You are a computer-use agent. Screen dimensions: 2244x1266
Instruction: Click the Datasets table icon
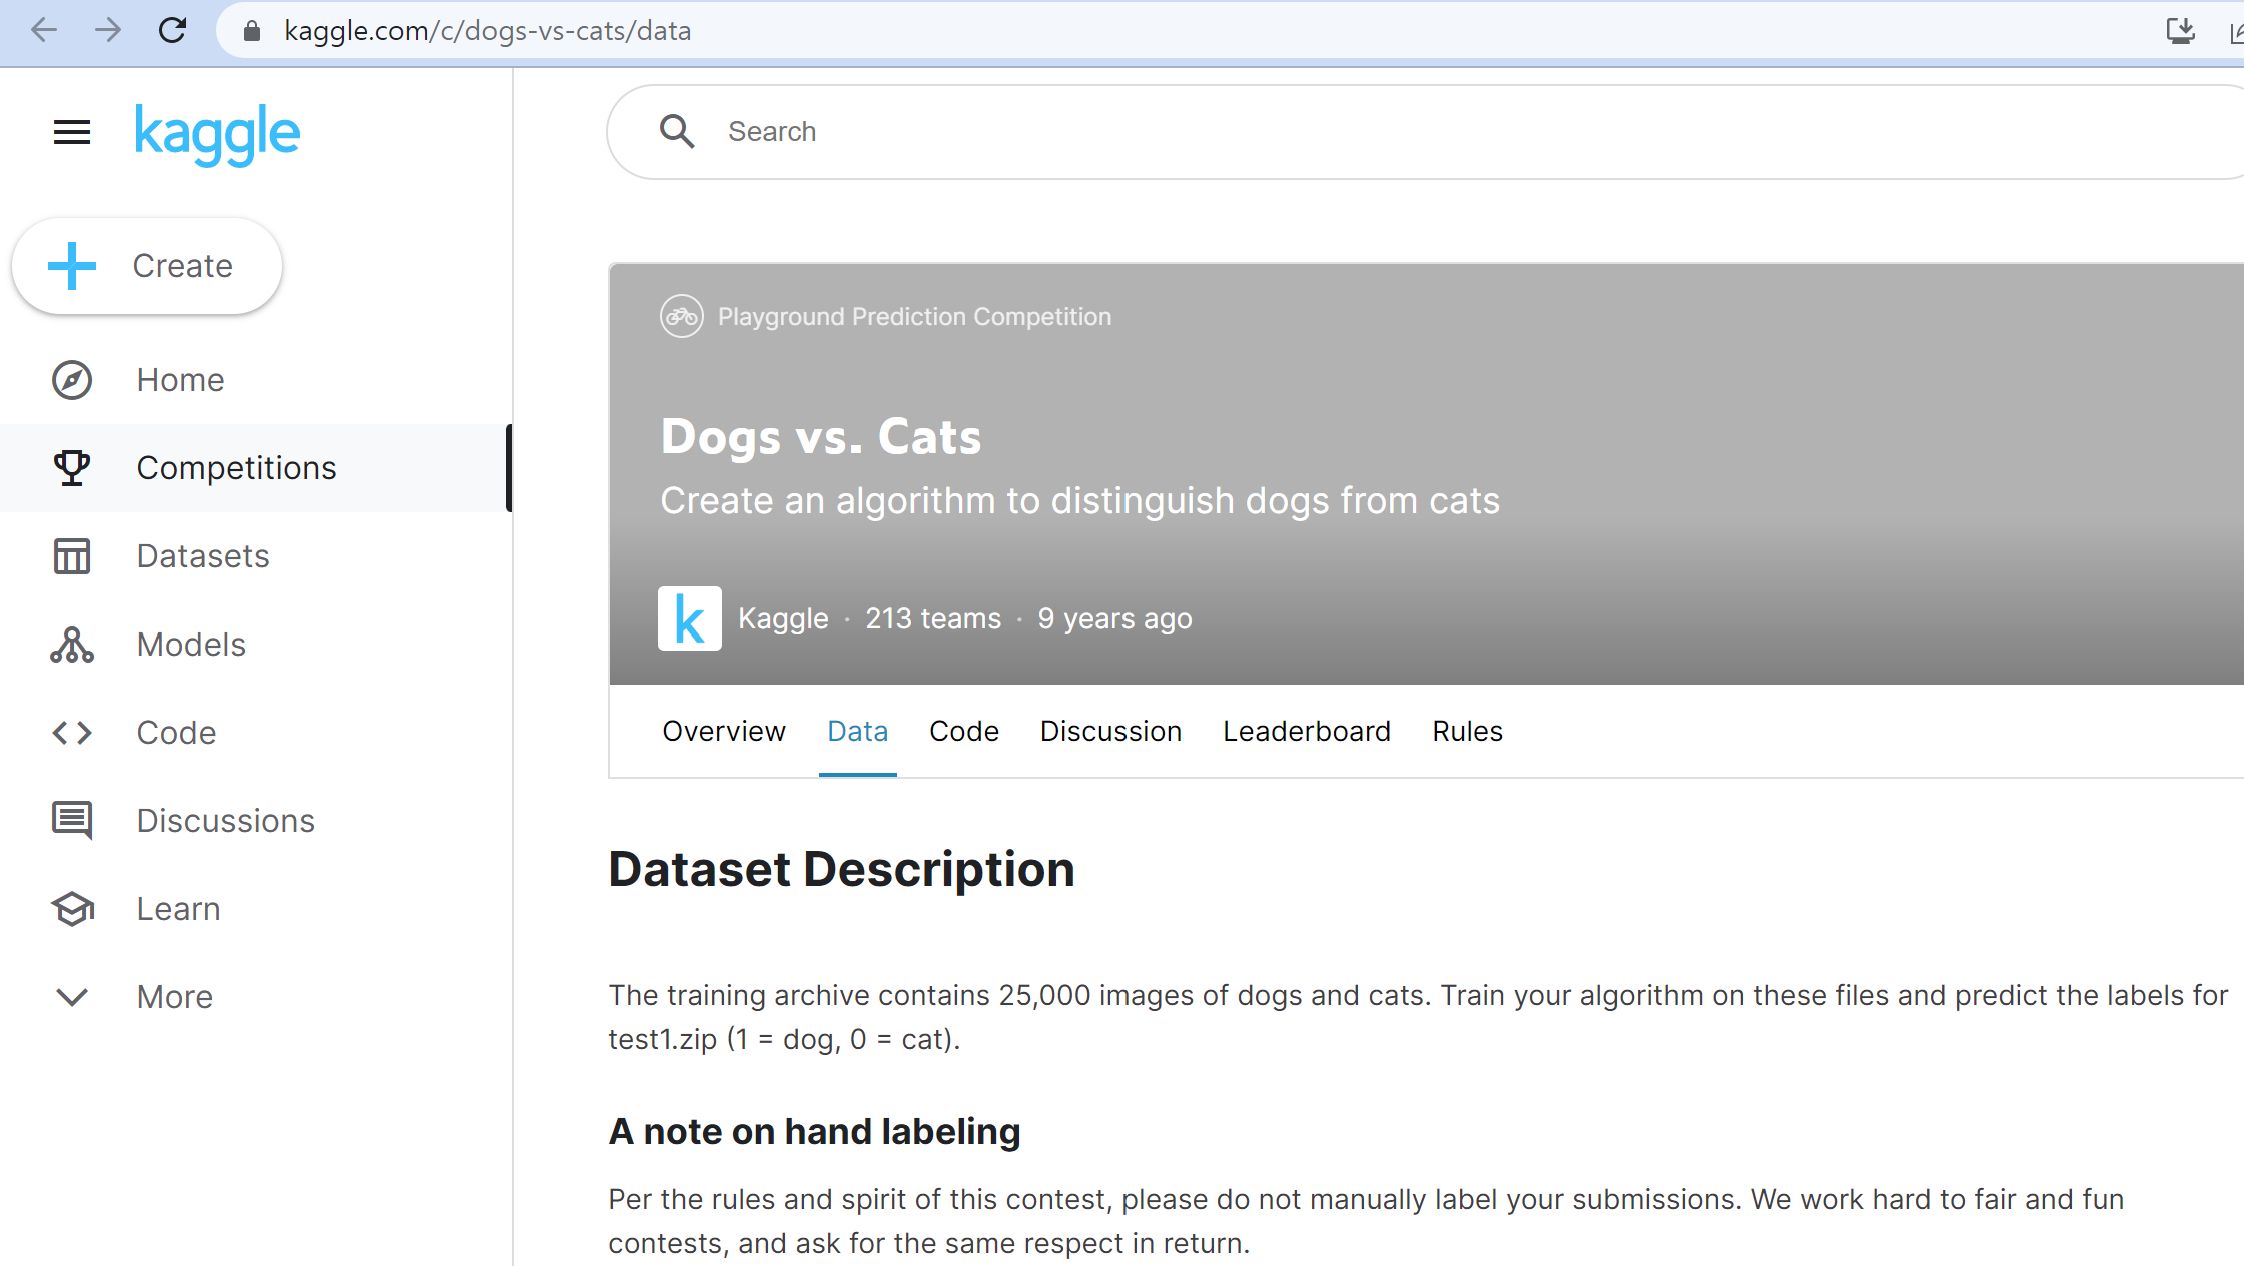(72, 556)
